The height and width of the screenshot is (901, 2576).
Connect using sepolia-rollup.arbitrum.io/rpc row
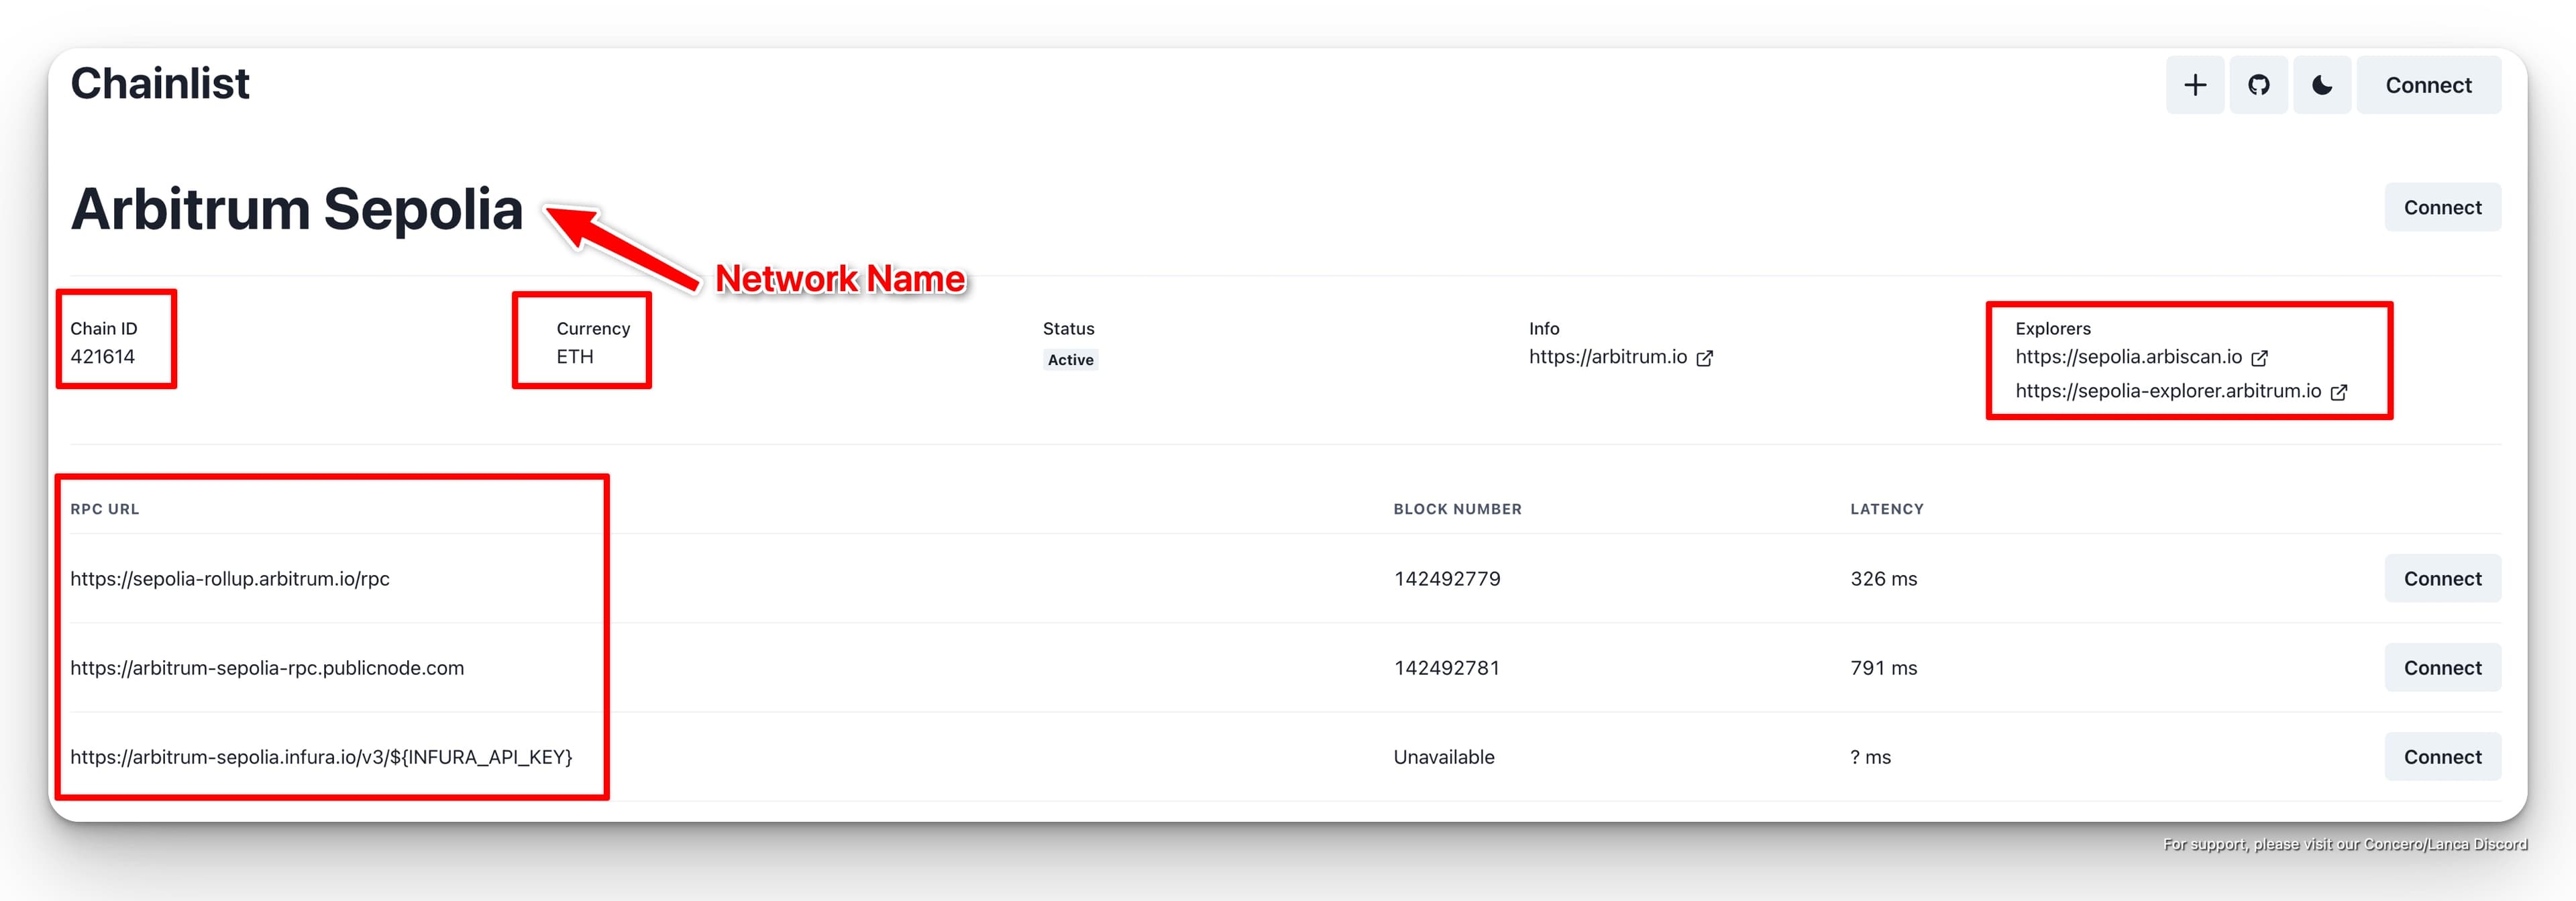[2442, 578]
